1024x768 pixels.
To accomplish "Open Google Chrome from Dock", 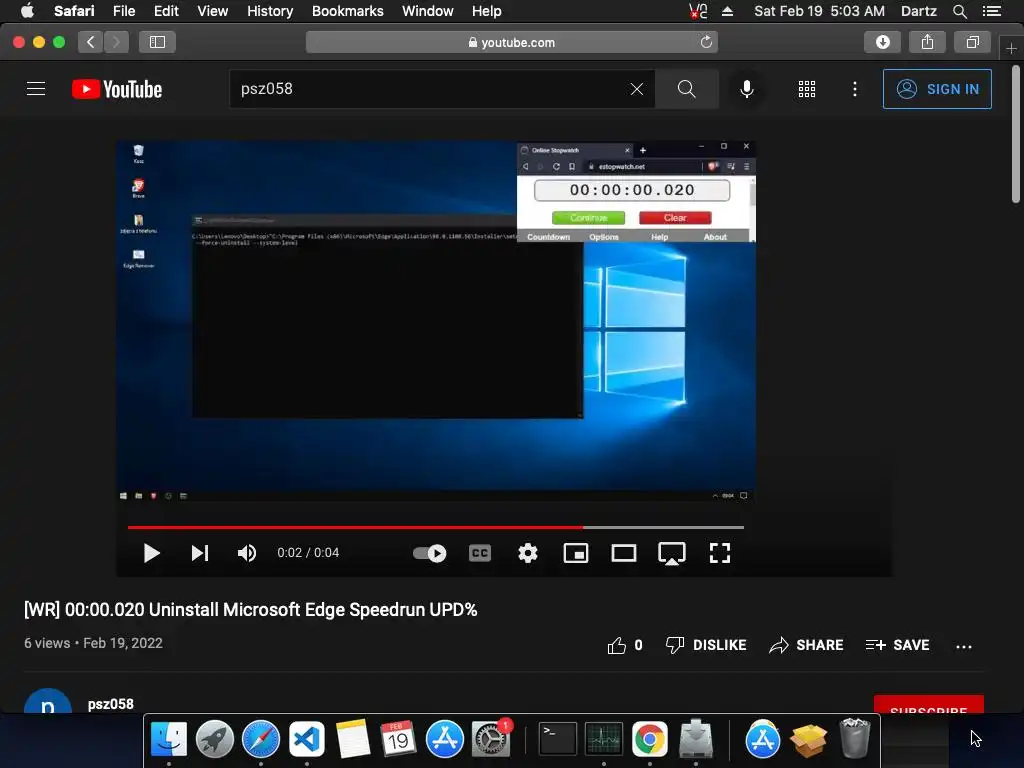I will [649, 739].
